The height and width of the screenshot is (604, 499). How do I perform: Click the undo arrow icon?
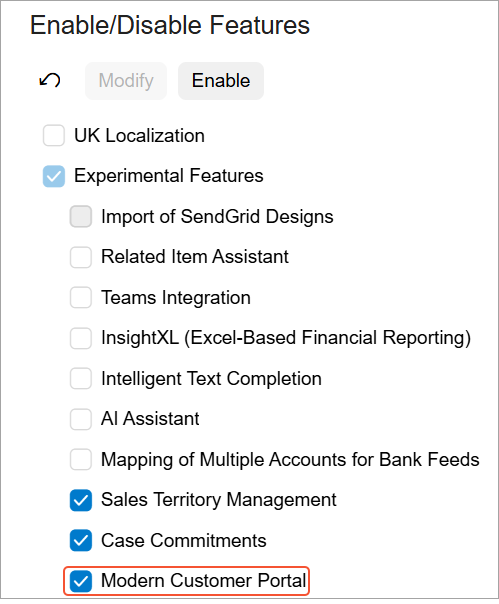50,81
